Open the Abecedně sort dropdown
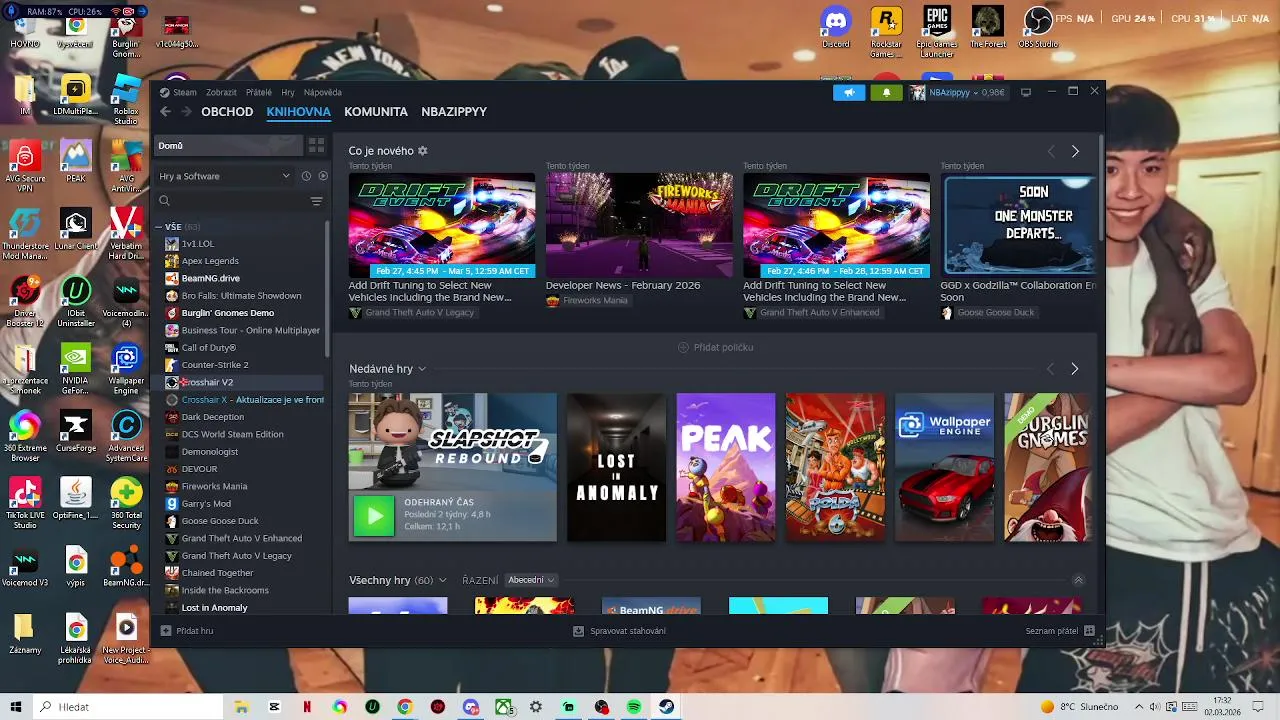 point(530,580)
